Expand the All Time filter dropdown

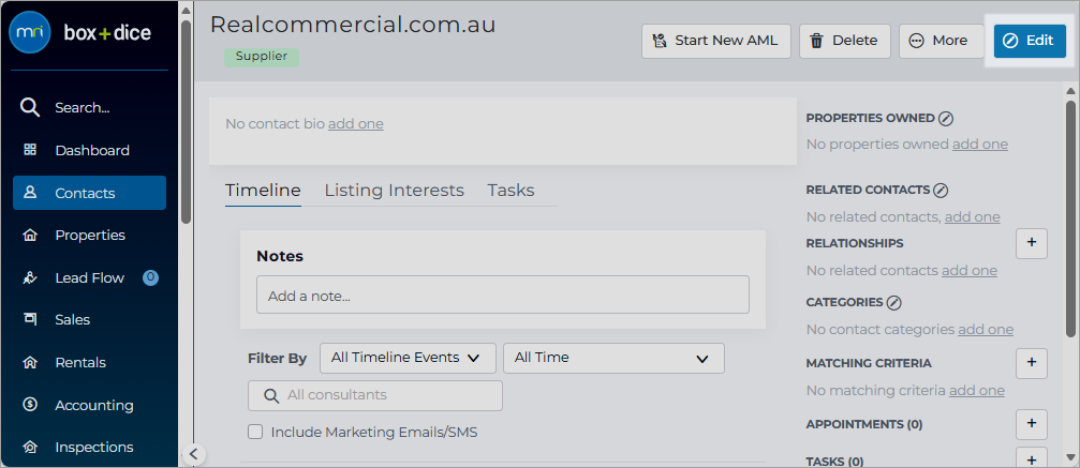click(614, 358)
